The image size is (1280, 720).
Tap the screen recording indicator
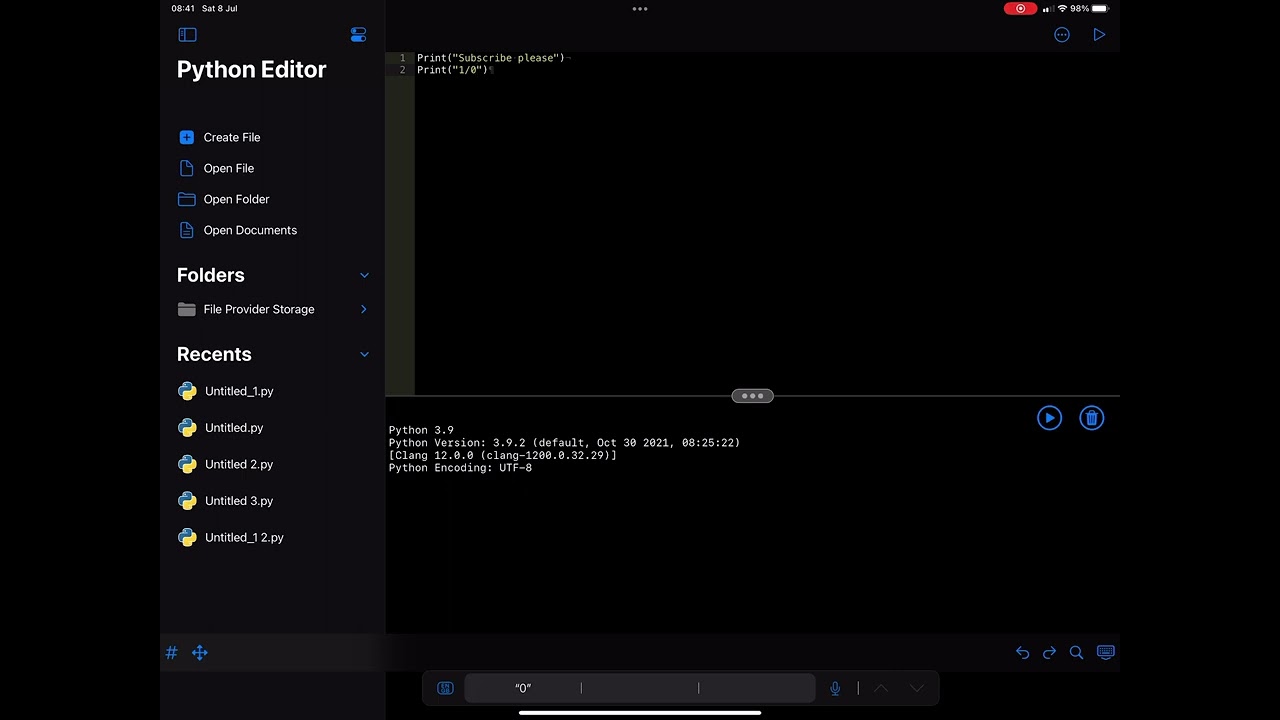1021,8
